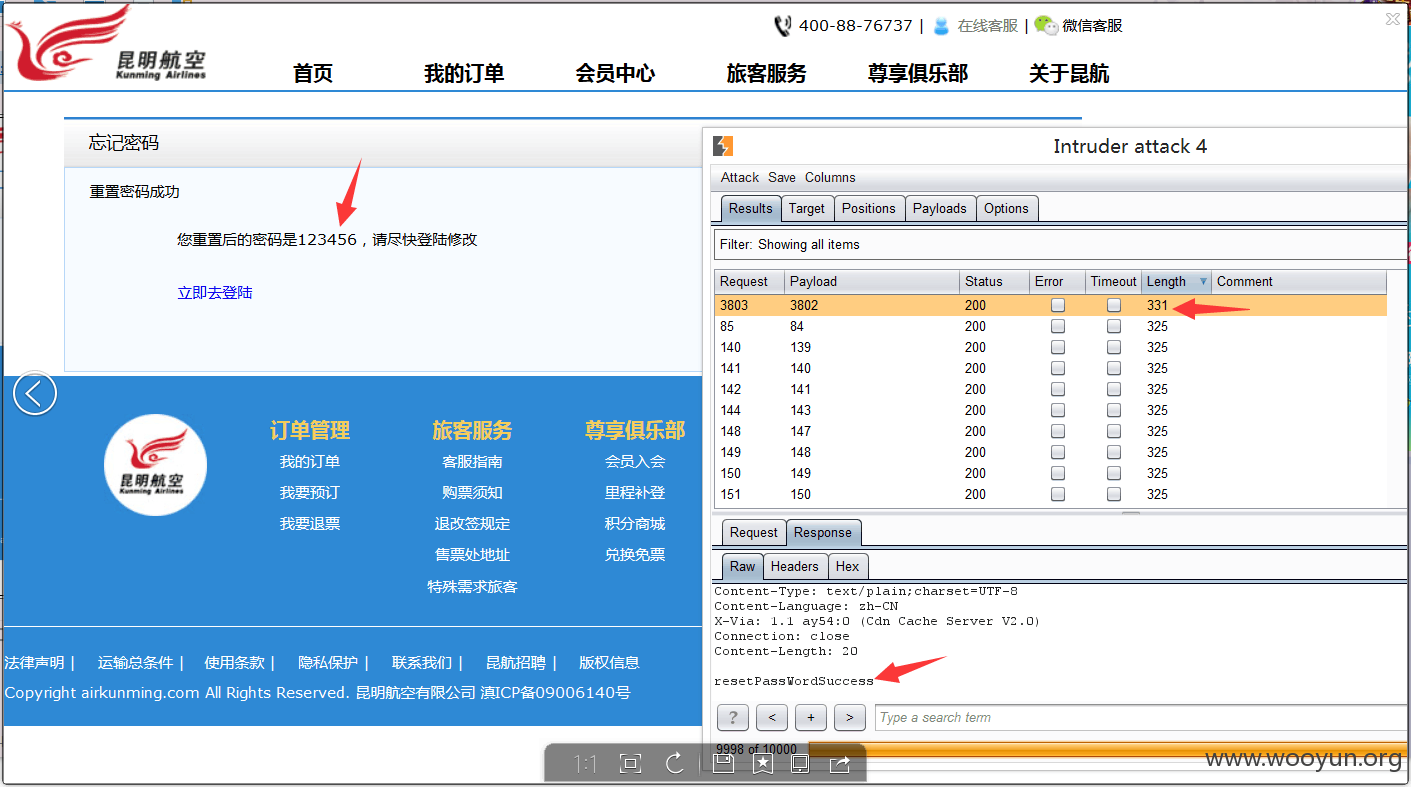The height and width of the screenshot is (787, 1411).
Task: Select the Results tab
Action: click(x=750, y=208)
